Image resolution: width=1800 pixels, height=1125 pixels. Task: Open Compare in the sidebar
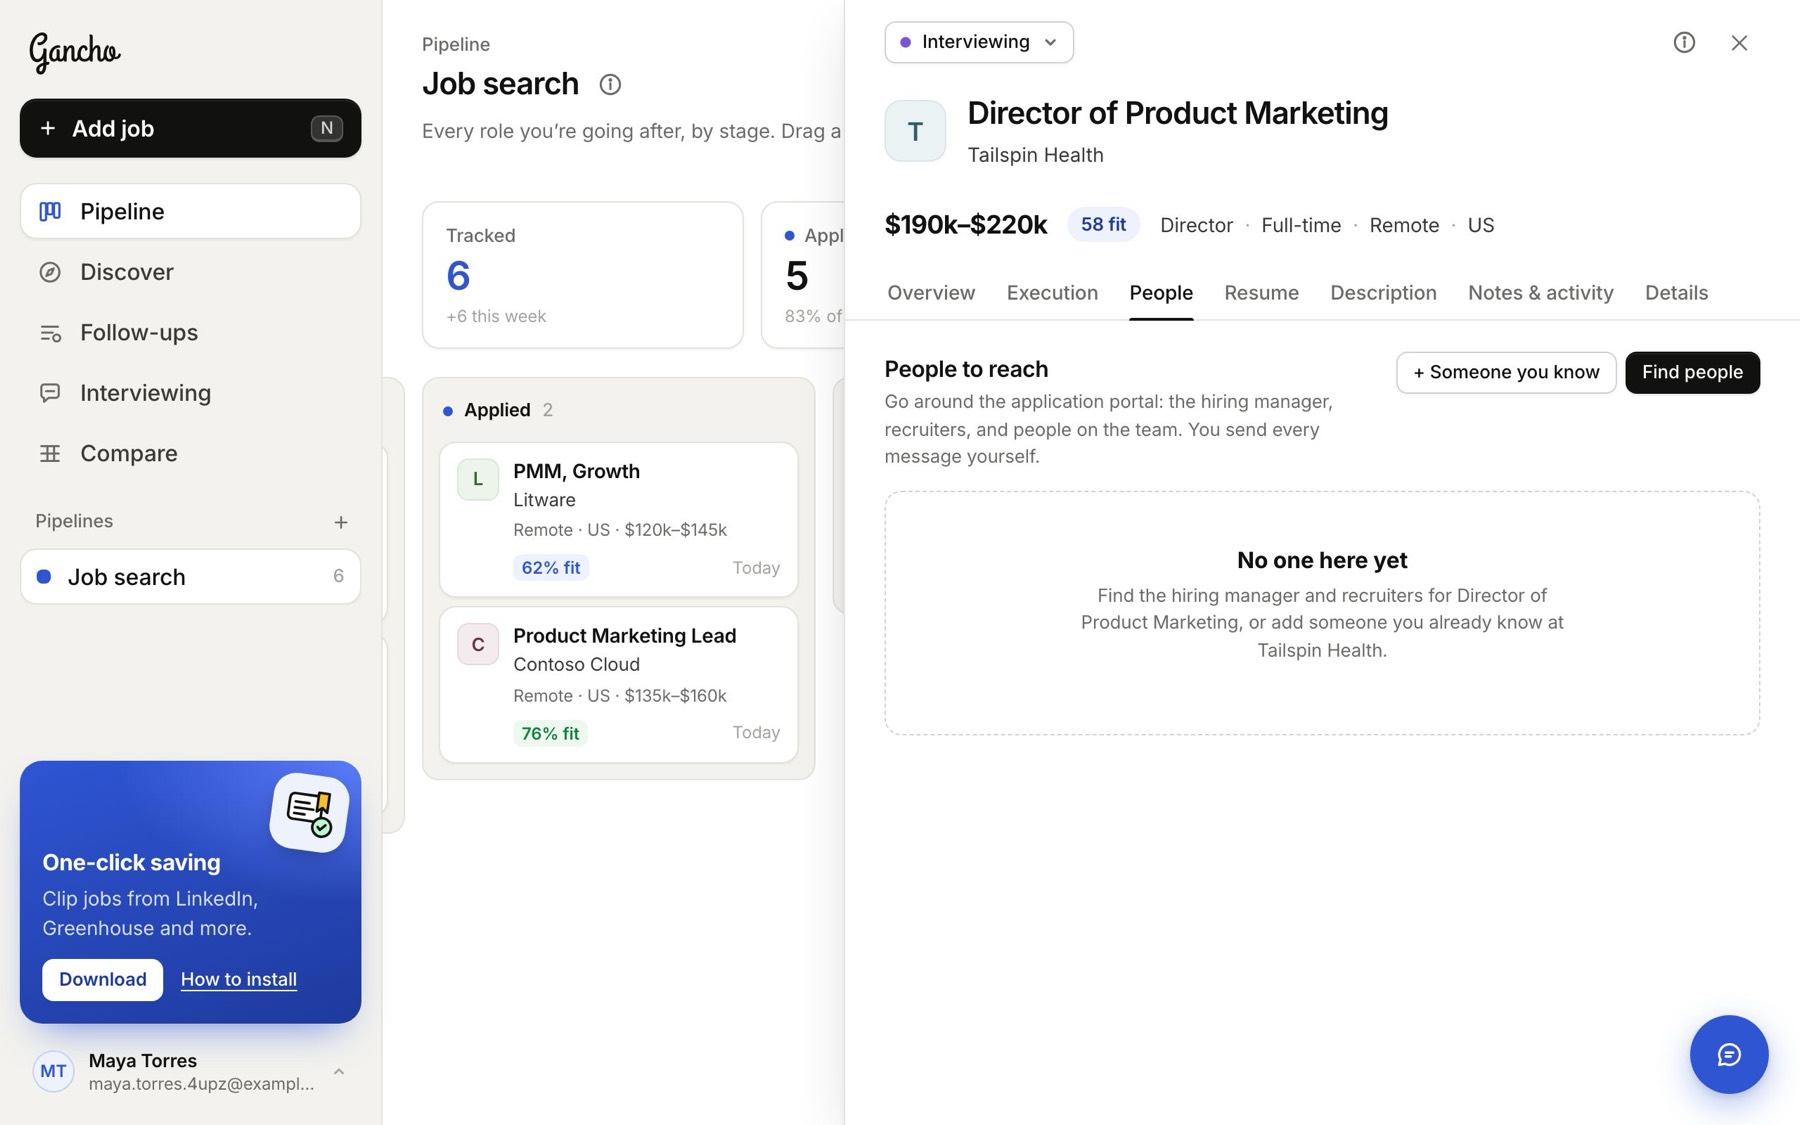[x=190, y=453]
